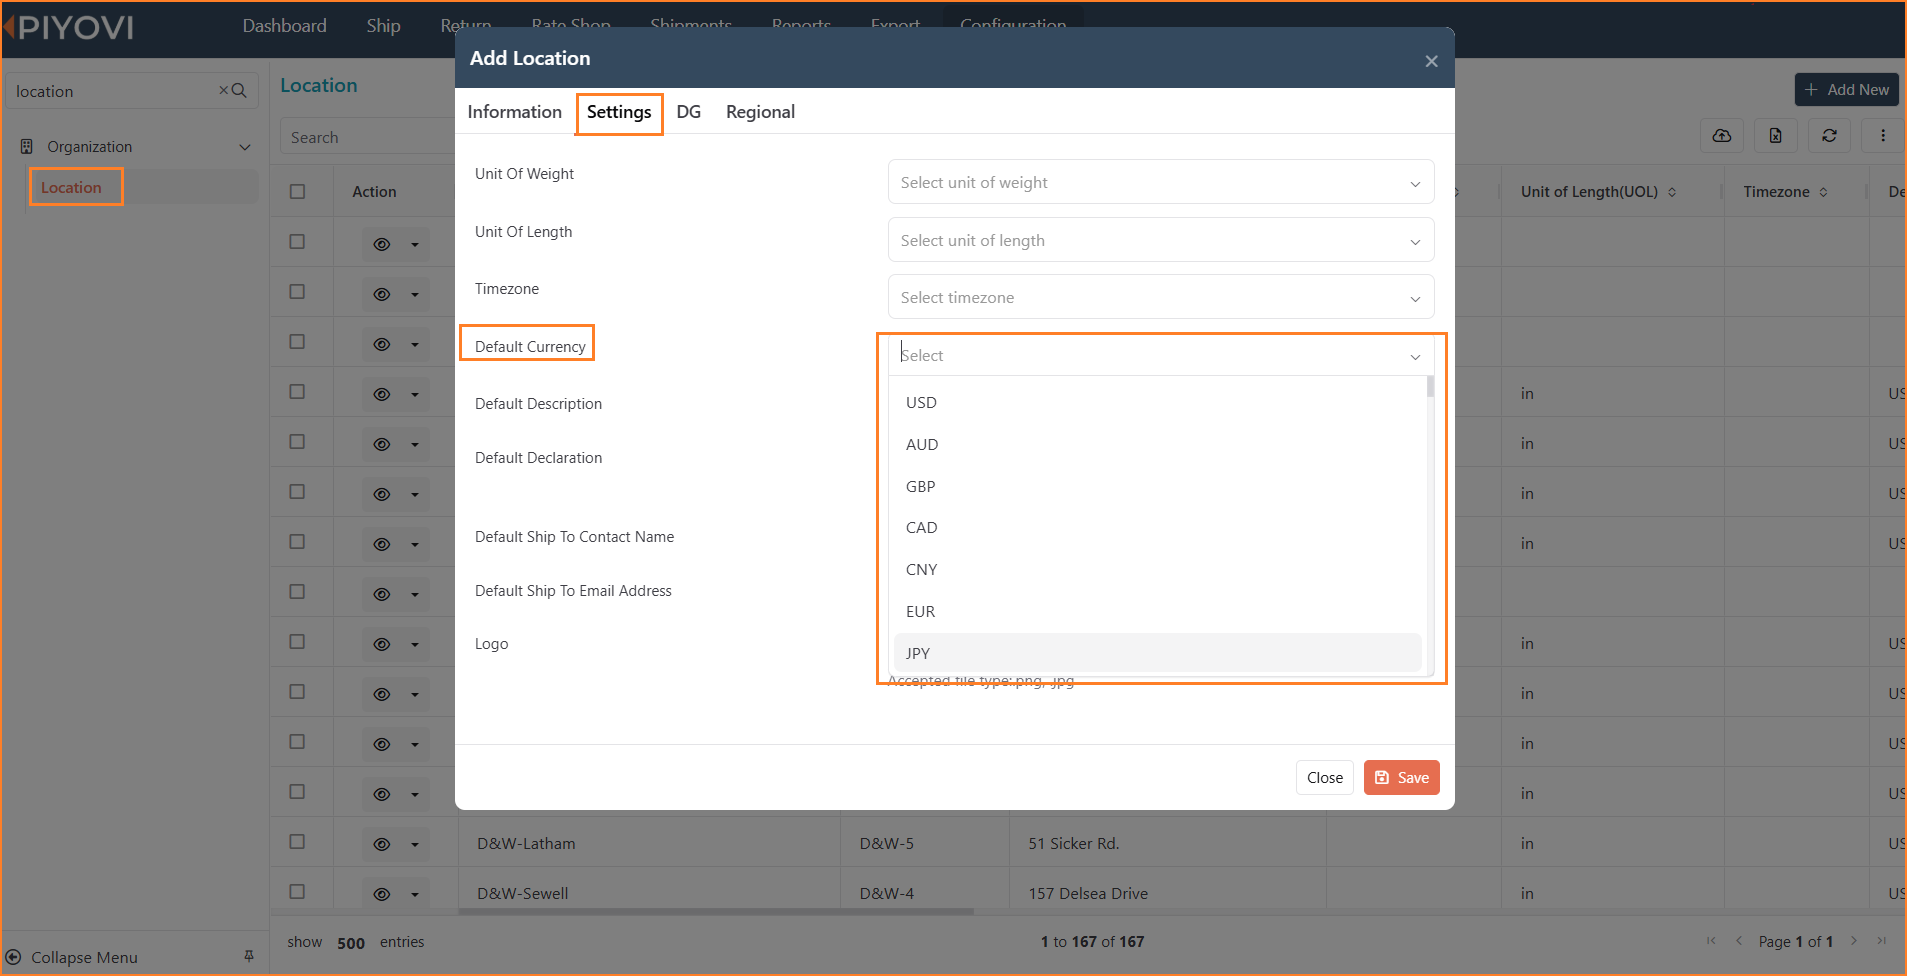
Task: Close the Add Location dialog with X
Action: pyautogui.click(x=1431, y=61)
